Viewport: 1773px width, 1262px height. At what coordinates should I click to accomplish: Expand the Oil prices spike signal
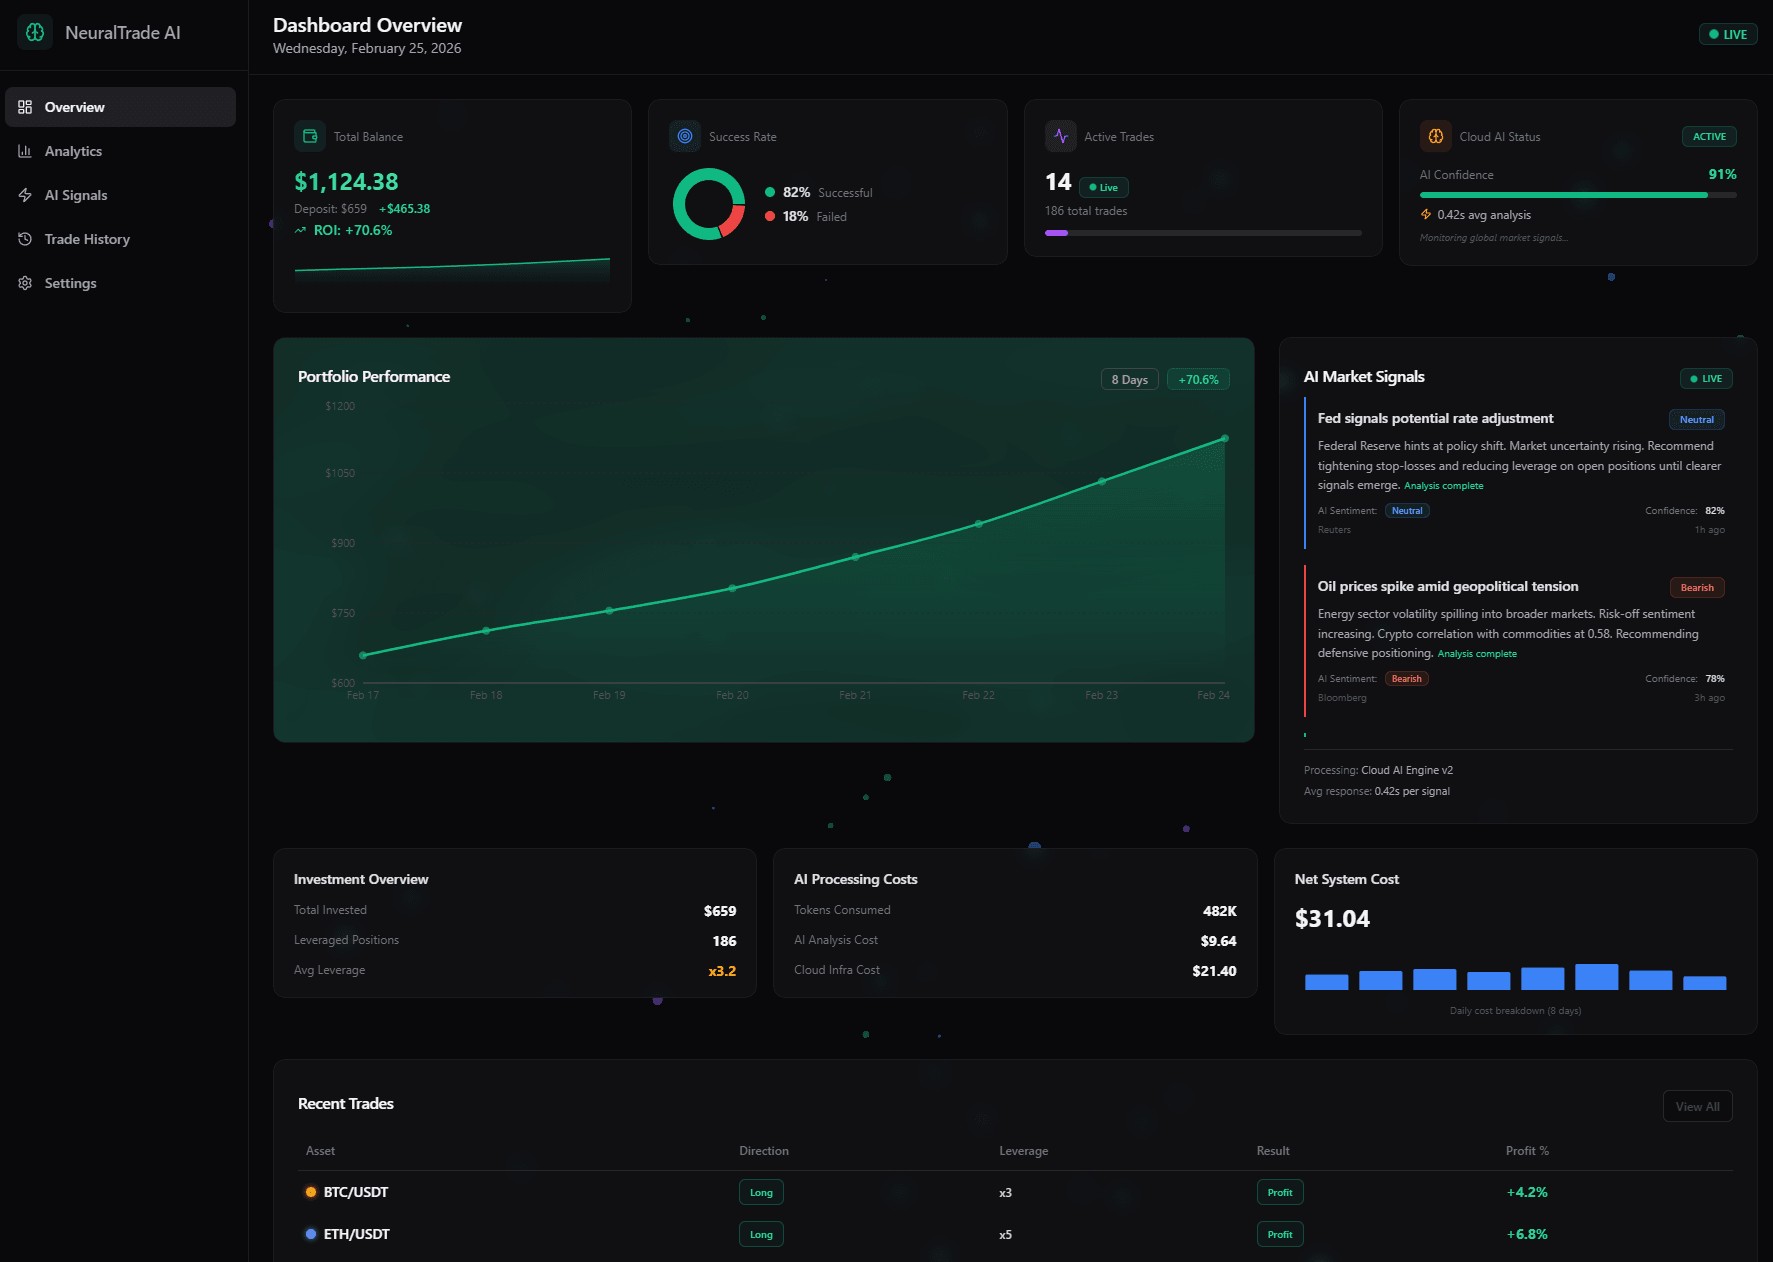(1448, 586)
